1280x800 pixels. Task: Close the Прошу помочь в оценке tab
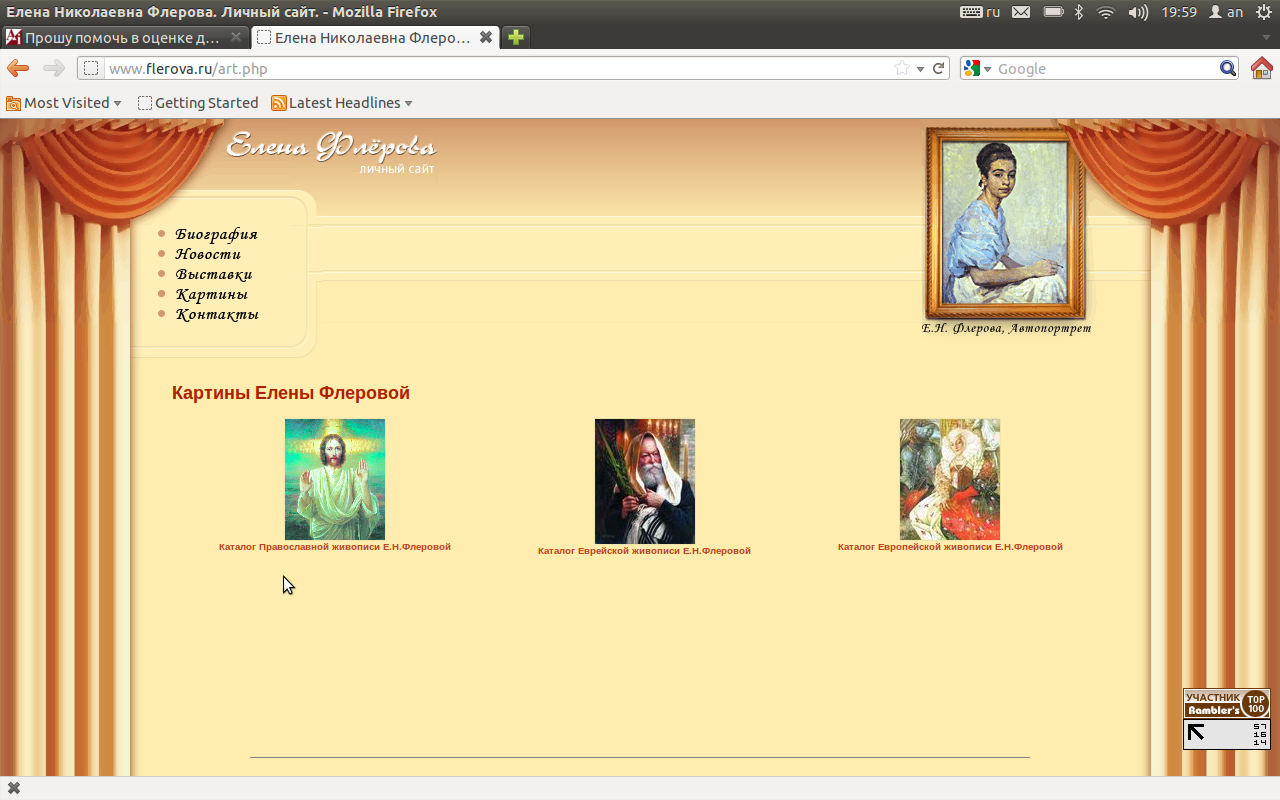tap(236, 37)
